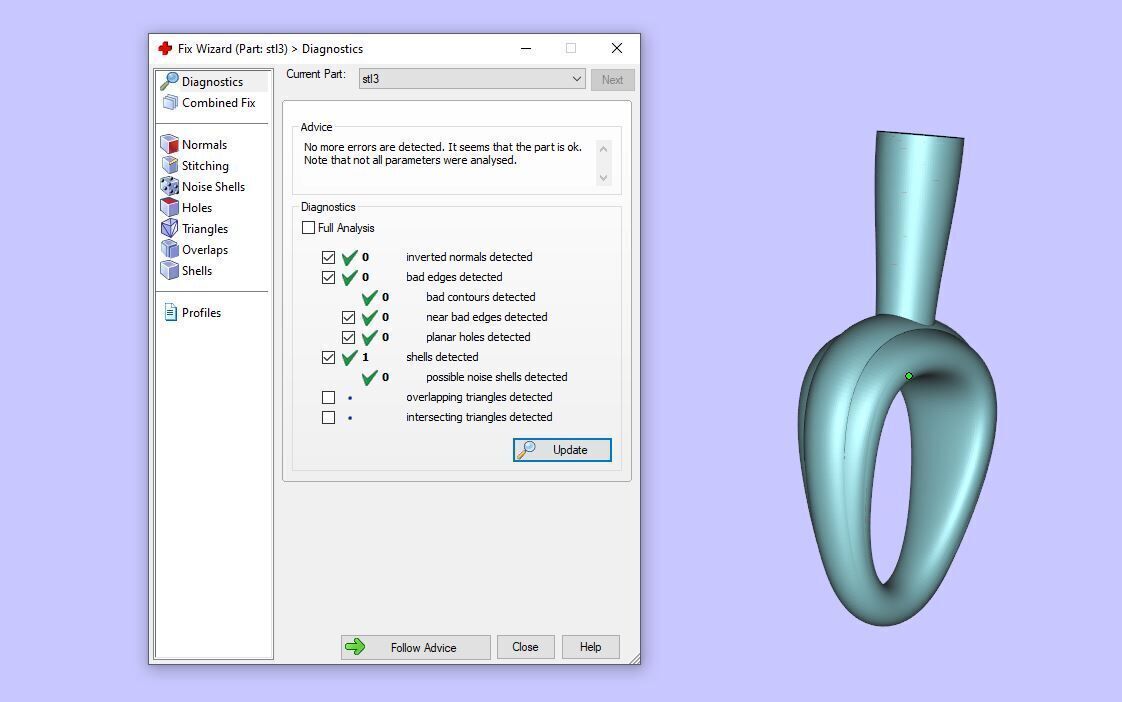Click the Shells cube icon
Image resolution: width=1122 pixels, height=702 pixels.
pos(170,270)
